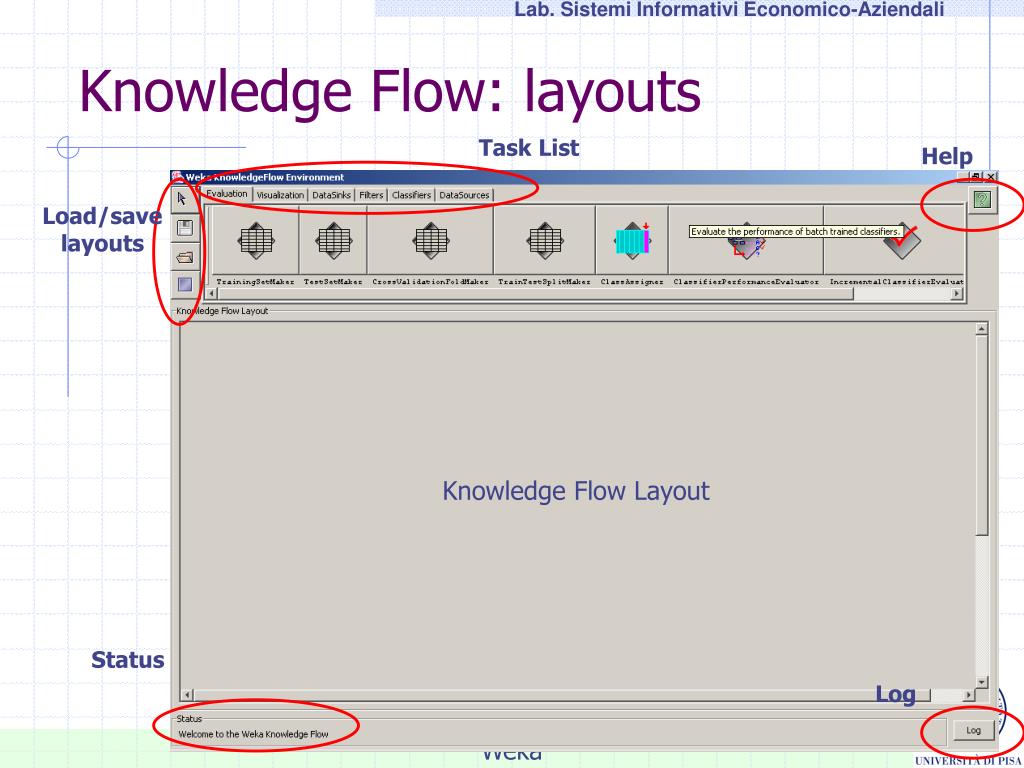Click the component palette horizontal scrollbar thumb
The width and height of the screenshot is (1024, 768).
click(535, 294)
